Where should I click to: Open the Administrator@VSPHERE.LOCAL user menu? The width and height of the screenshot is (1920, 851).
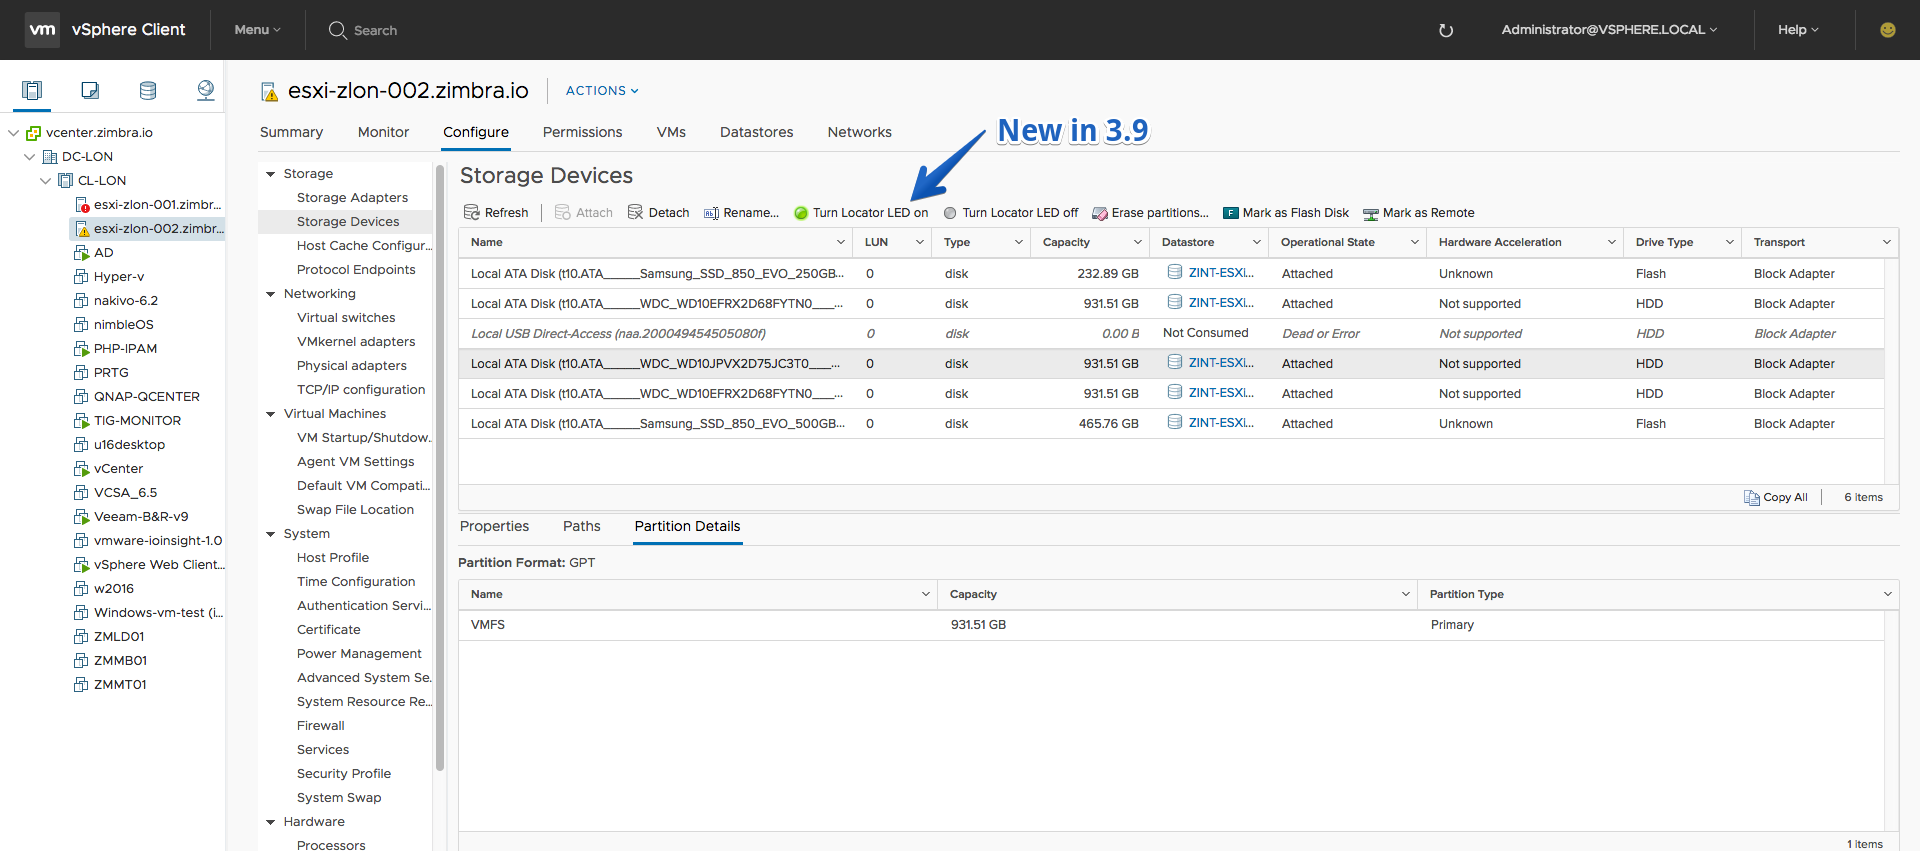[1609, 30]
